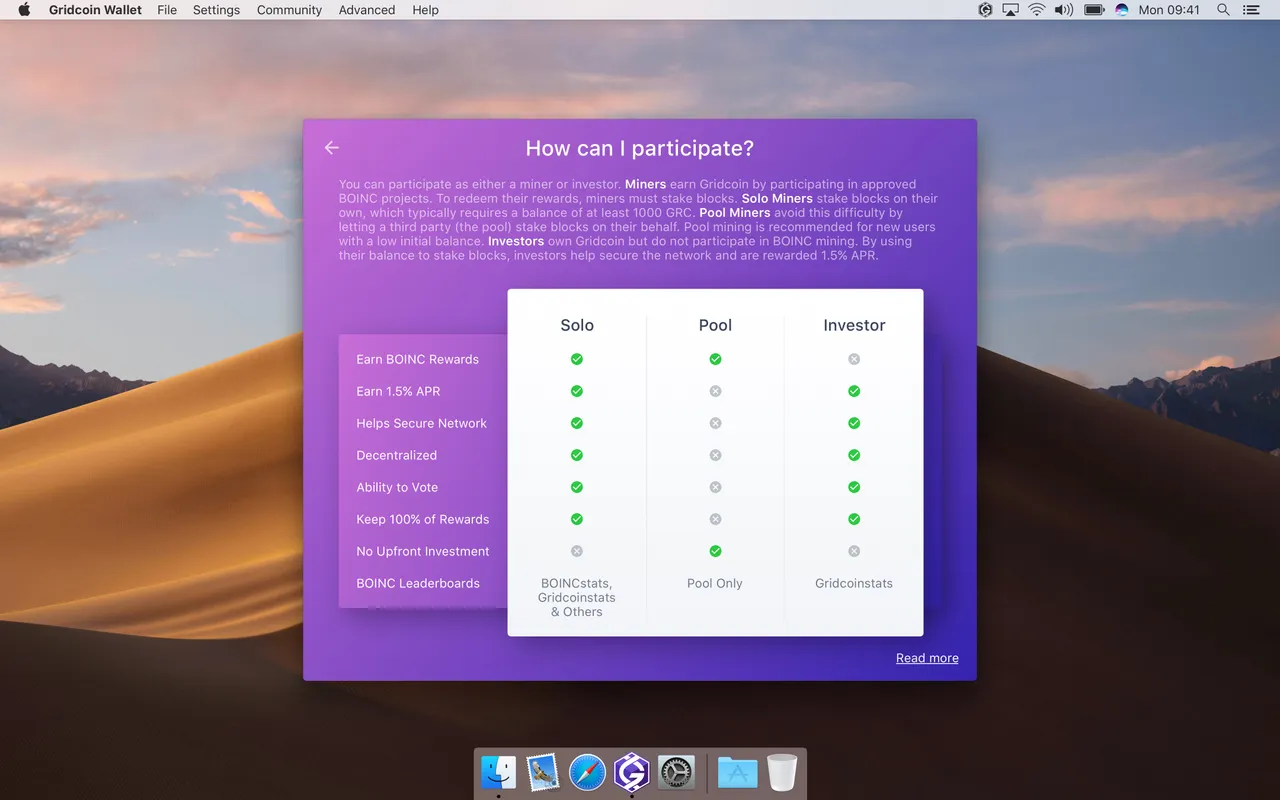Click Investor checkmark for Helps Secure Network
The width and height of the screenshot is (1280, 800).
[x=854, y=423]
